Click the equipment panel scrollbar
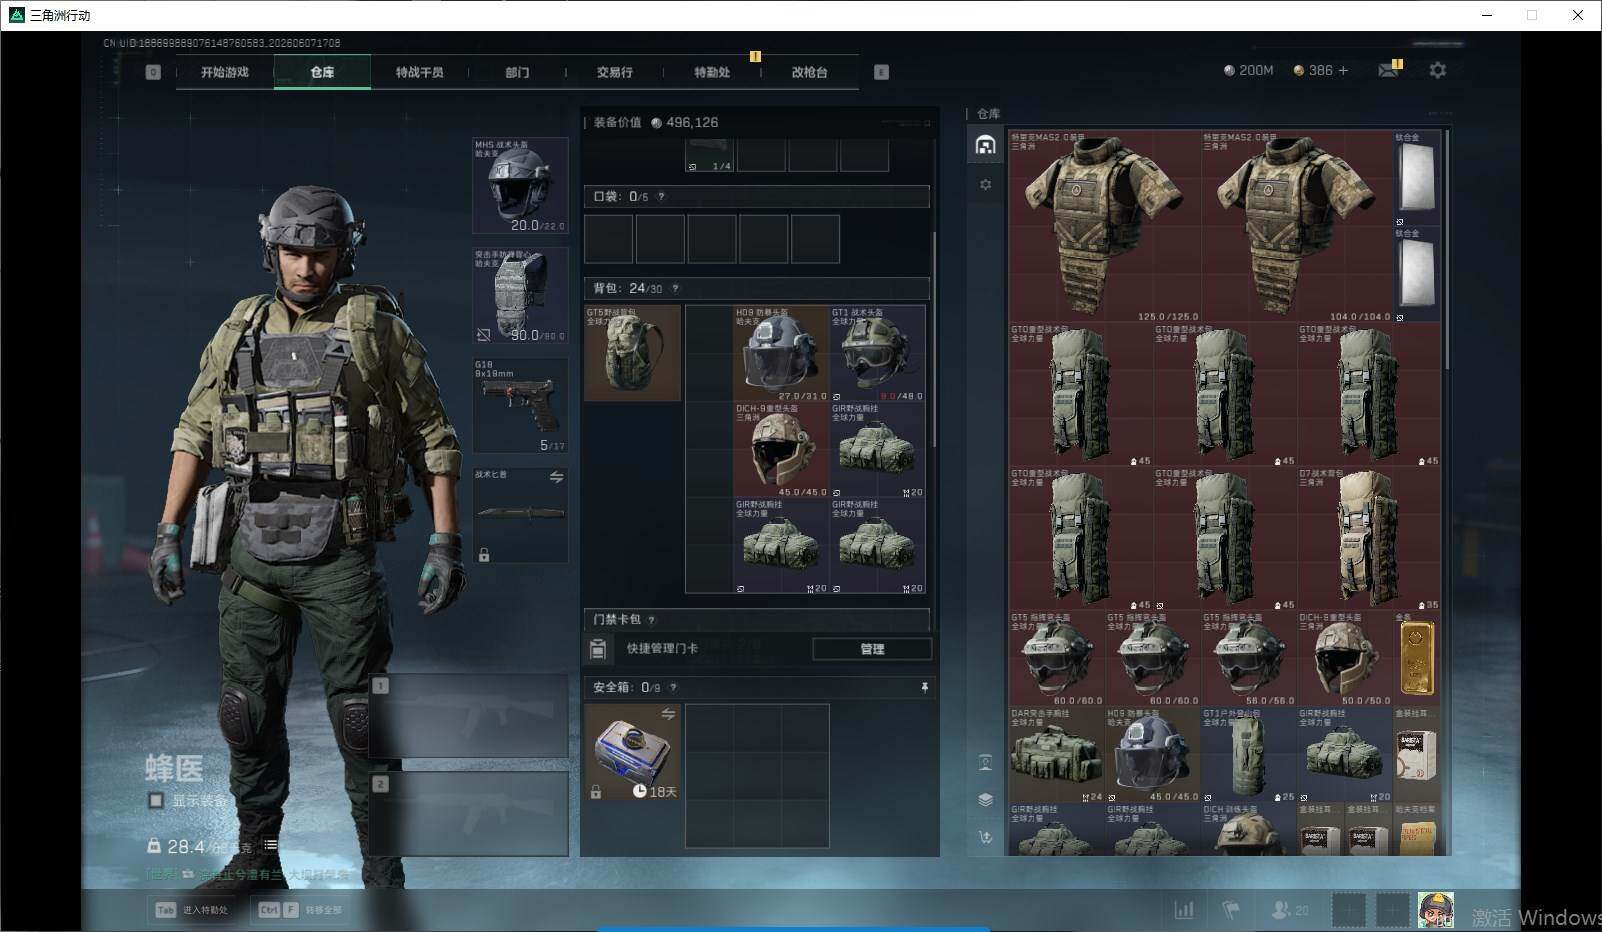 point(934,340)
